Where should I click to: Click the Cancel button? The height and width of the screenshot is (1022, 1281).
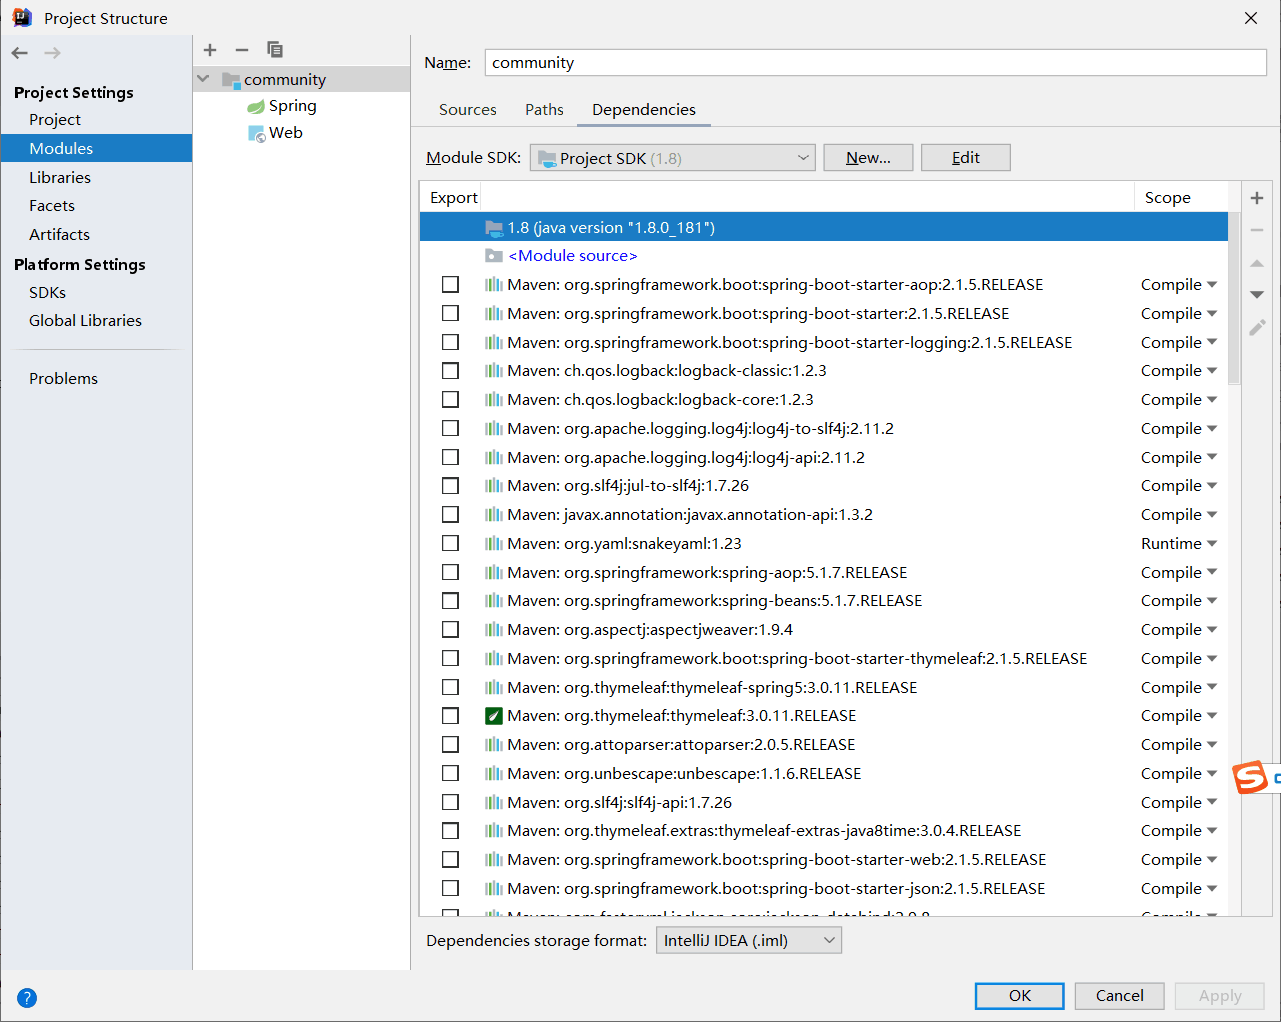click(x=1120, y=996)
